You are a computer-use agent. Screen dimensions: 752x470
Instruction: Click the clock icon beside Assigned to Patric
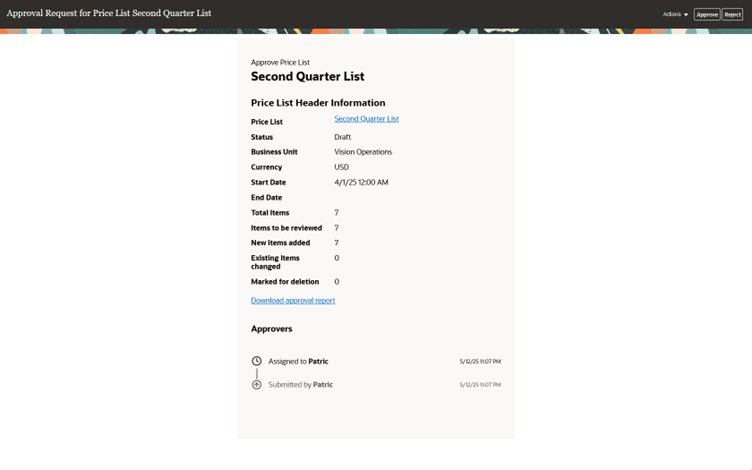pos(257,361)
